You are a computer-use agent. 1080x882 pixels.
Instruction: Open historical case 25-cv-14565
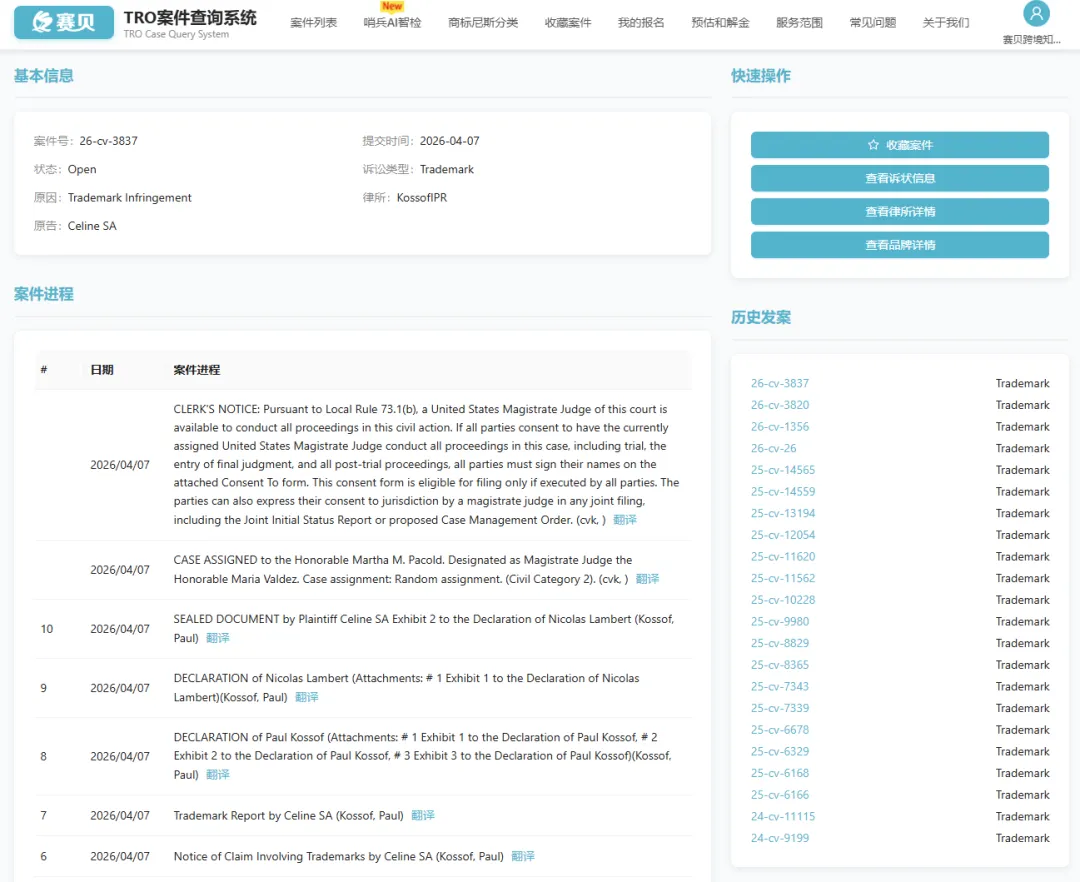coord(783,470)
